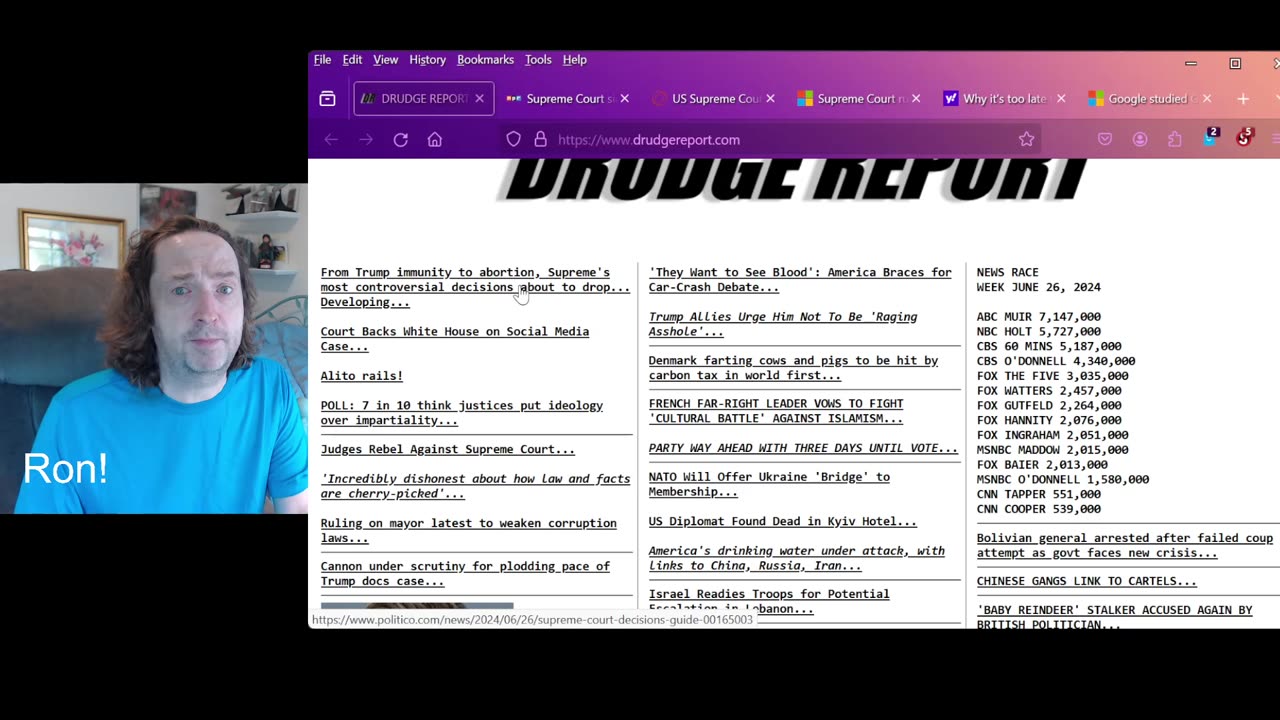This screenshot has width=1280, height=720.
Task: Open the Edit menu
Action: [352, 60]
